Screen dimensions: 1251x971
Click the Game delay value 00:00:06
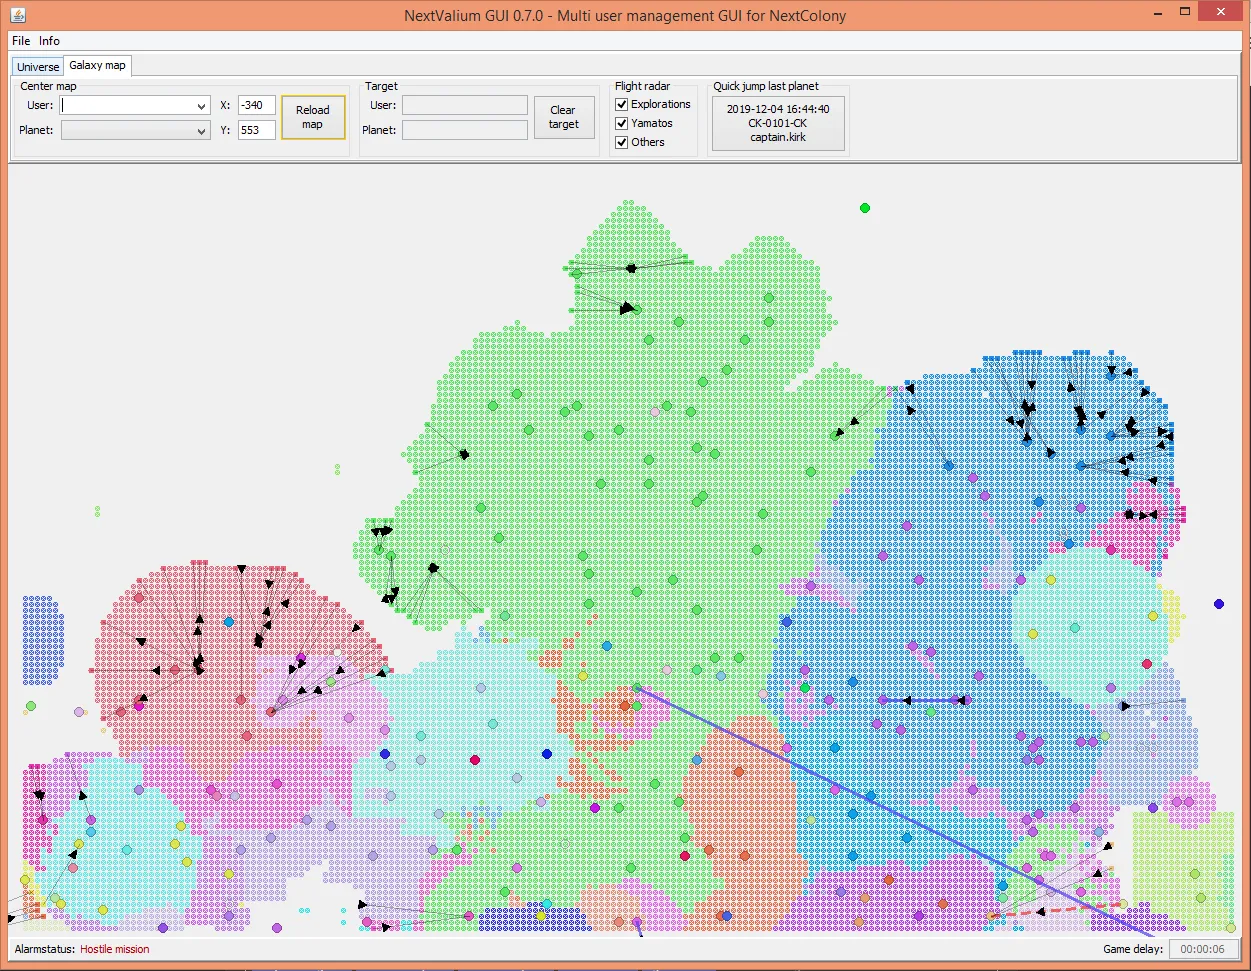pos(1203,949)
